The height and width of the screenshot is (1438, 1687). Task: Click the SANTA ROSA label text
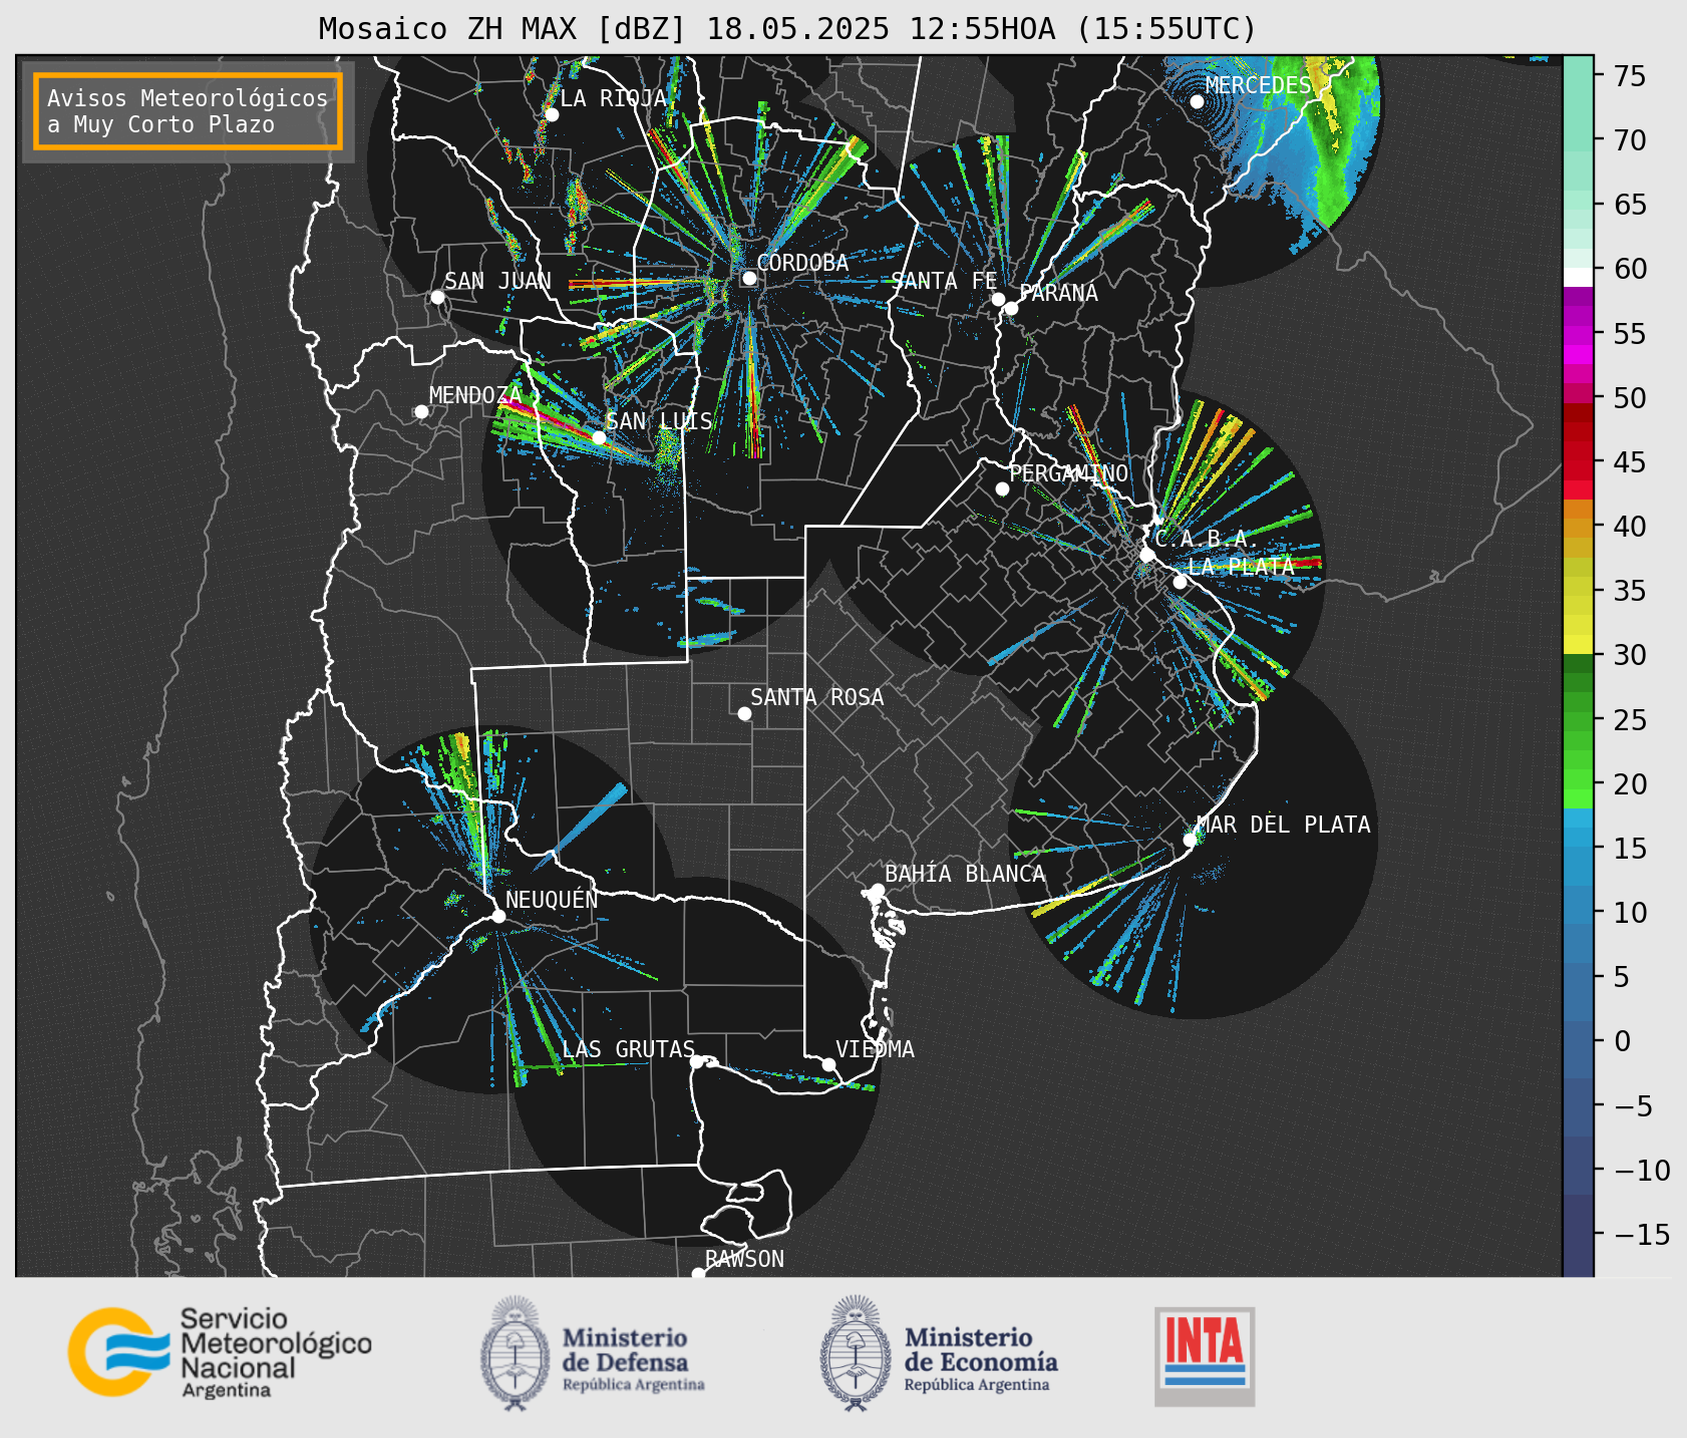817,697
